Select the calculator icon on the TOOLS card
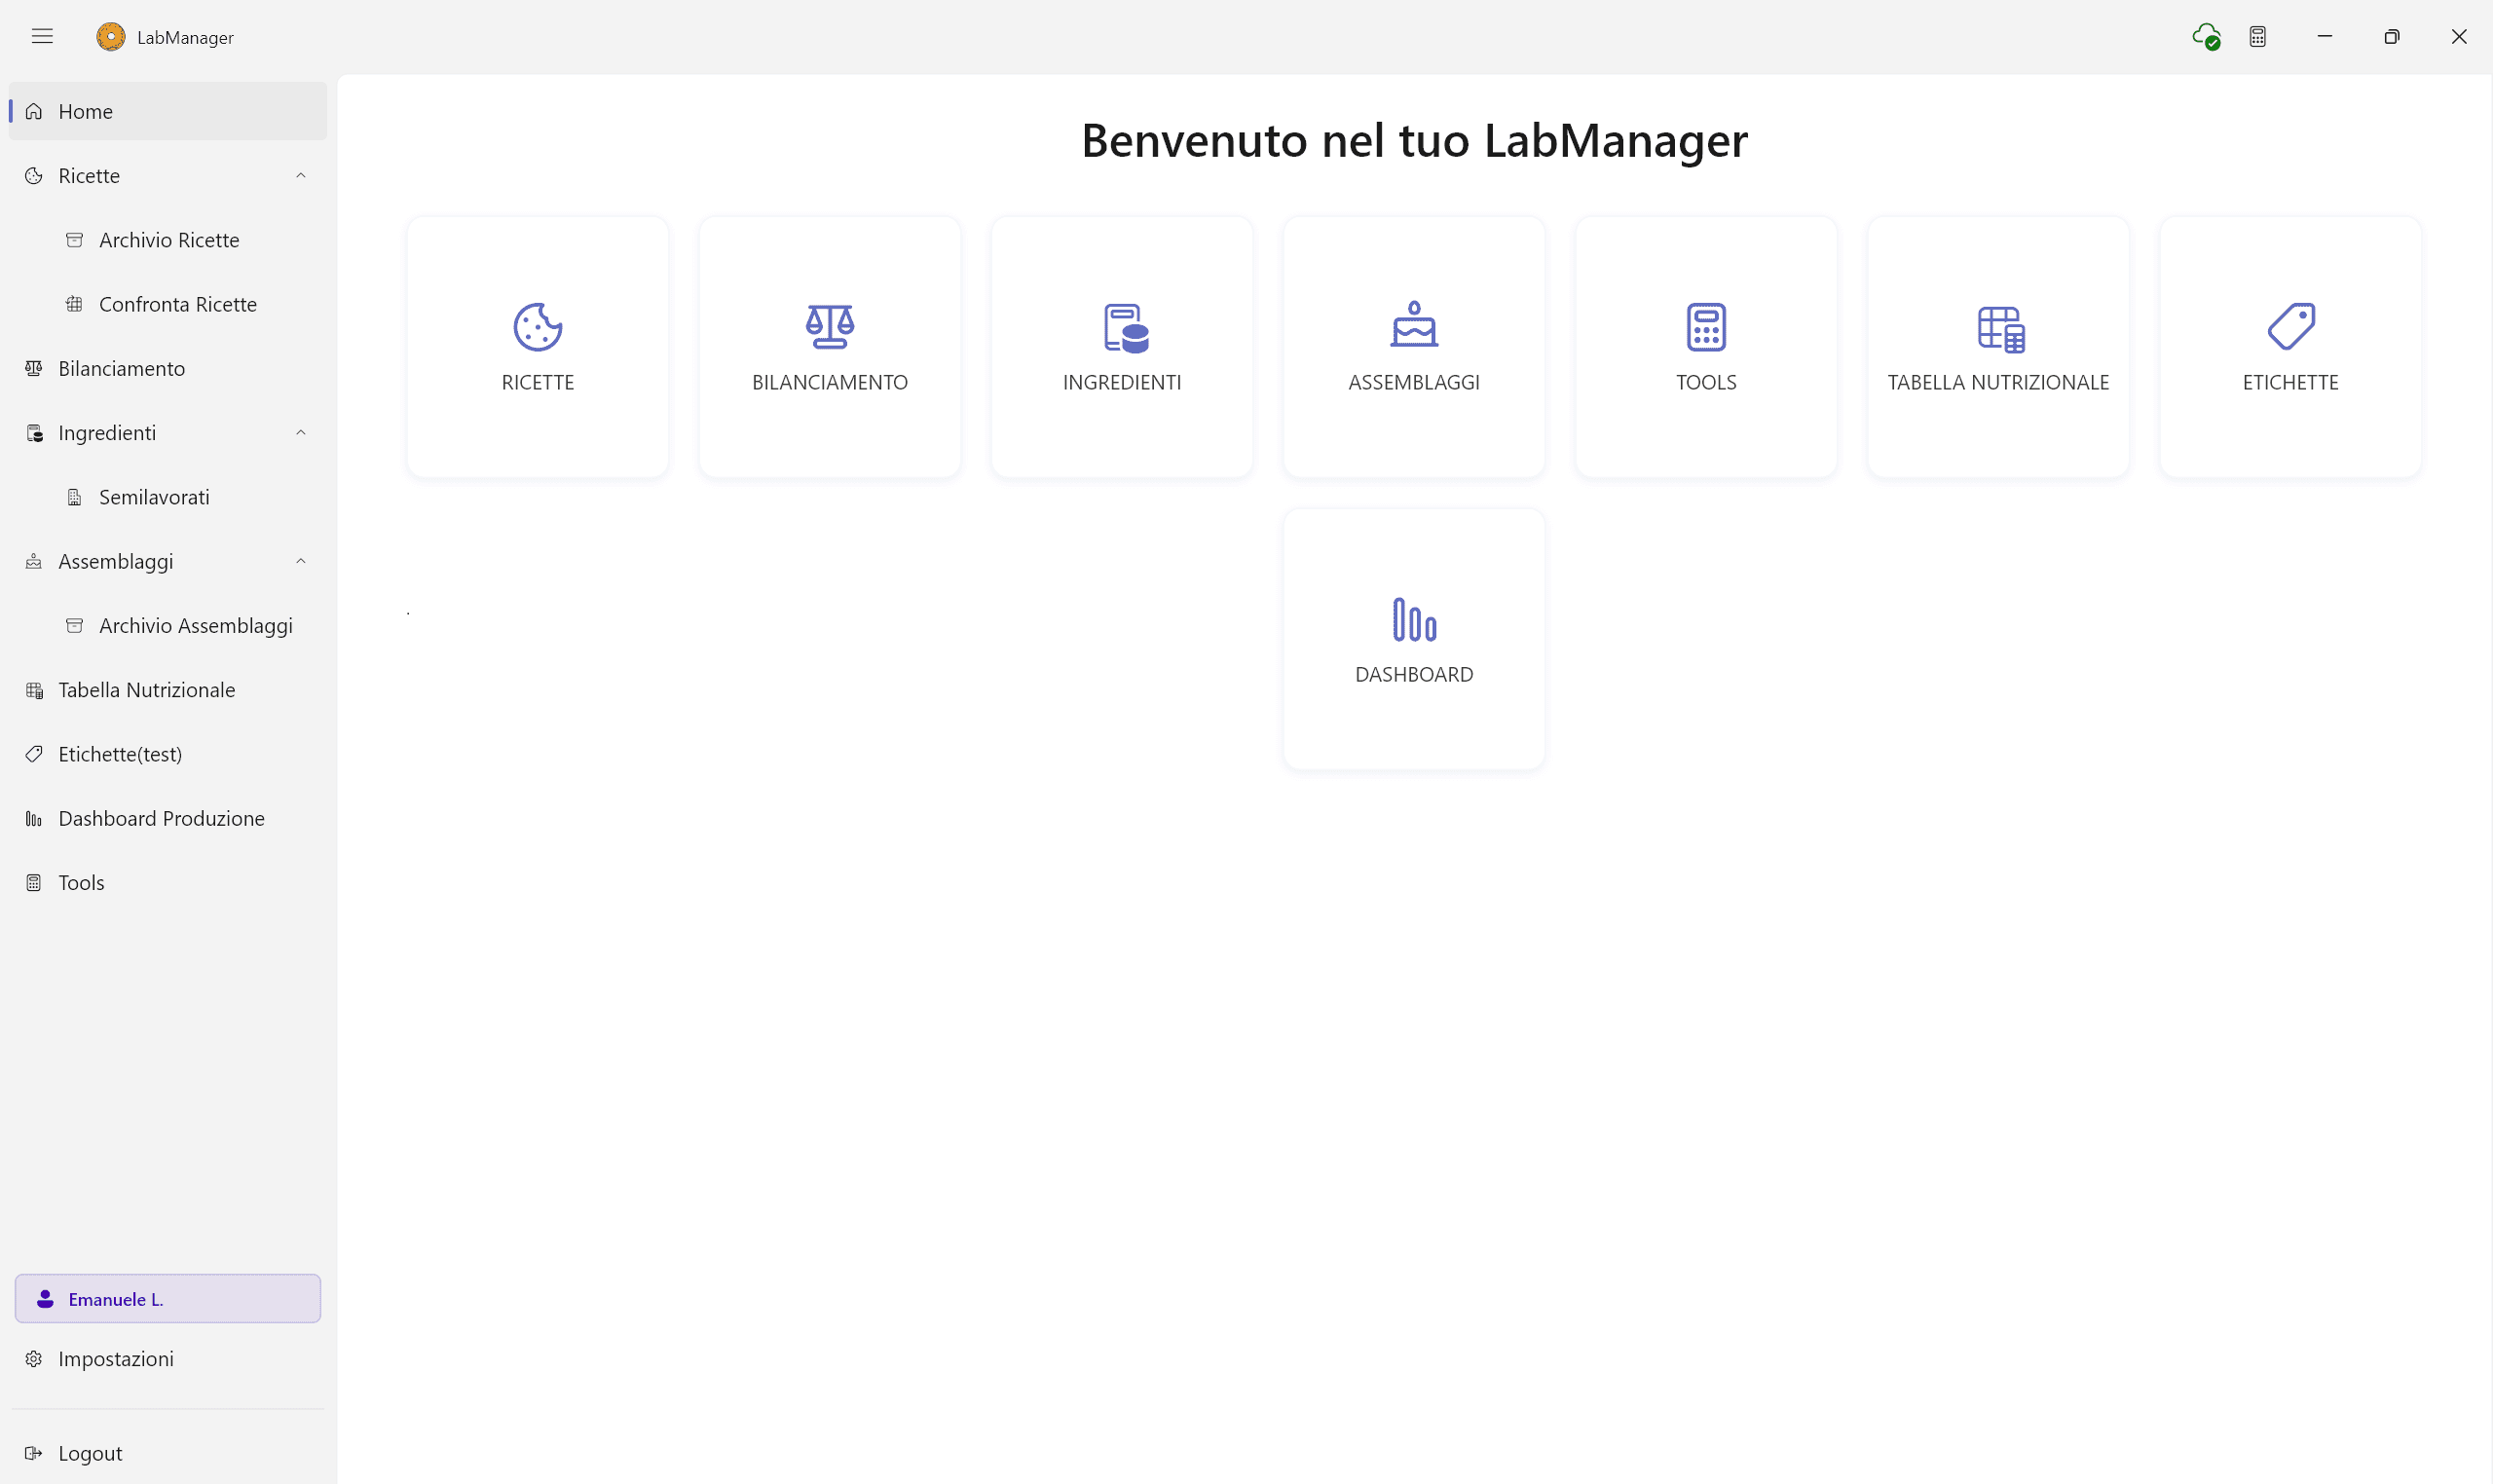This screenshot has height=1484, width=2493. point(1705,326)
